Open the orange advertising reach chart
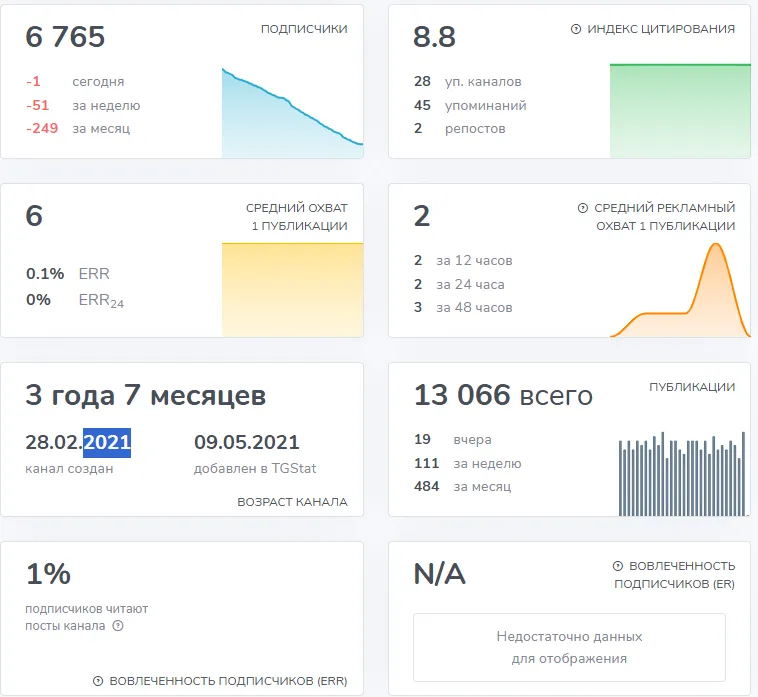Viewport: 758px width, 697px height. [680, 290]
